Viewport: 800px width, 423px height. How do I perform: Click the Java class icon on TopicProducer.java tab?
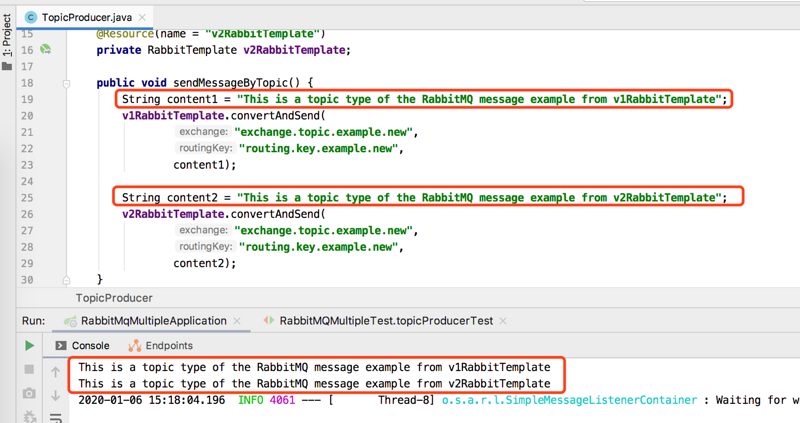coord(31,17)
